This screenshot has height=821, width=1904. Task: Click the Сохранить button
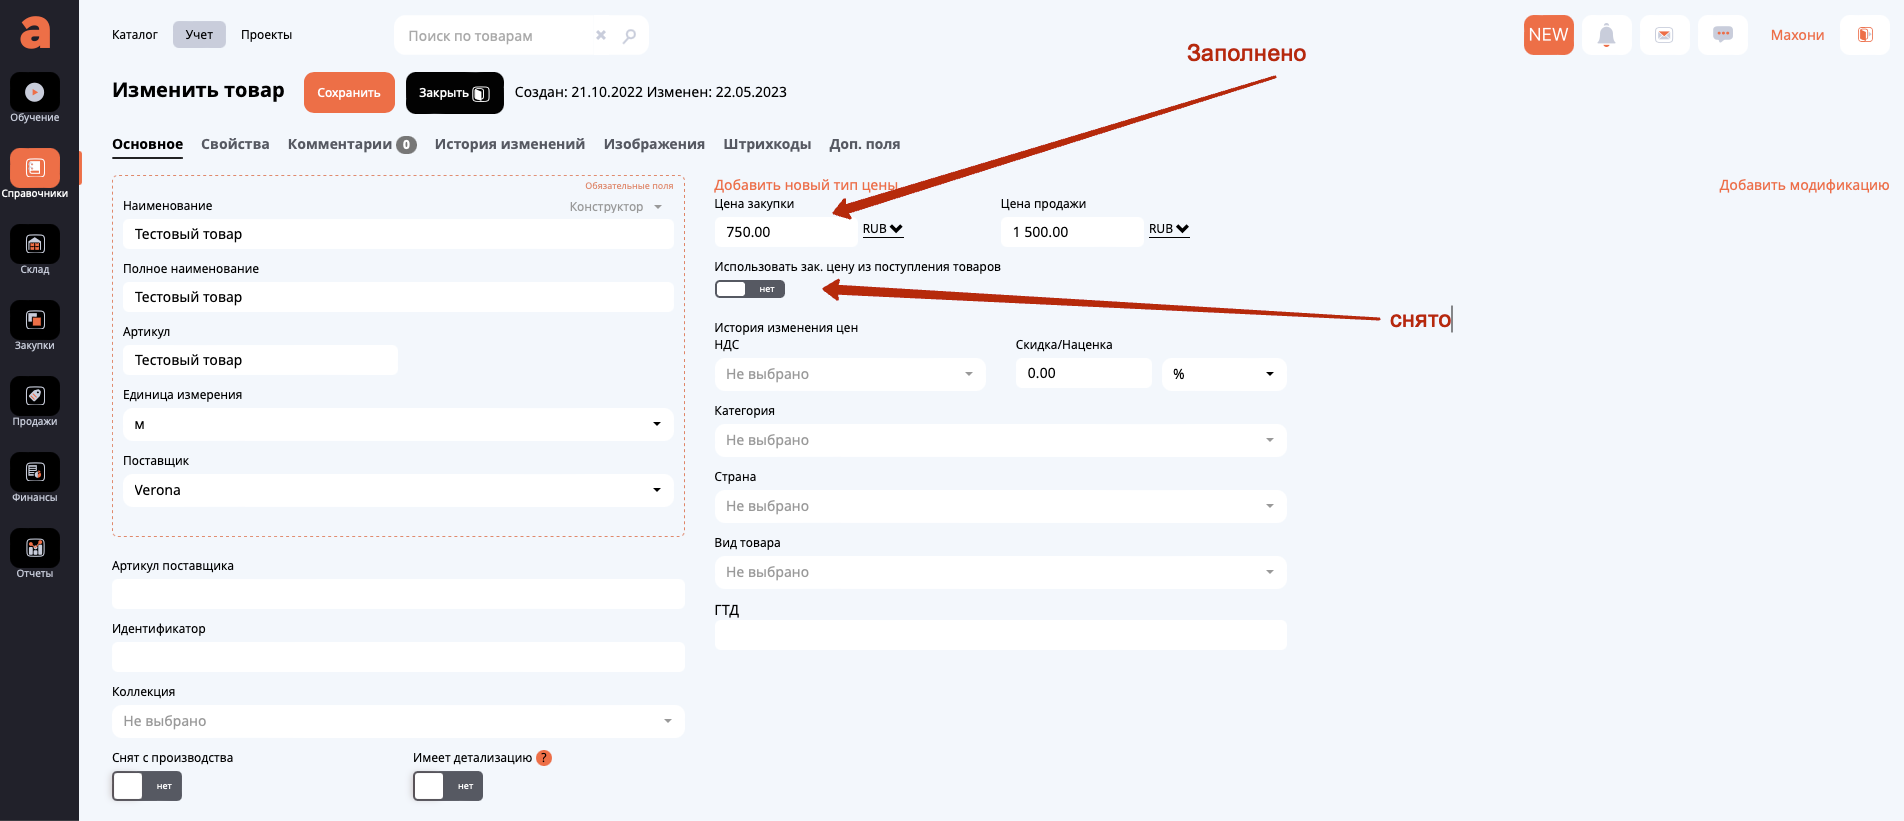[x=349, y=93]
